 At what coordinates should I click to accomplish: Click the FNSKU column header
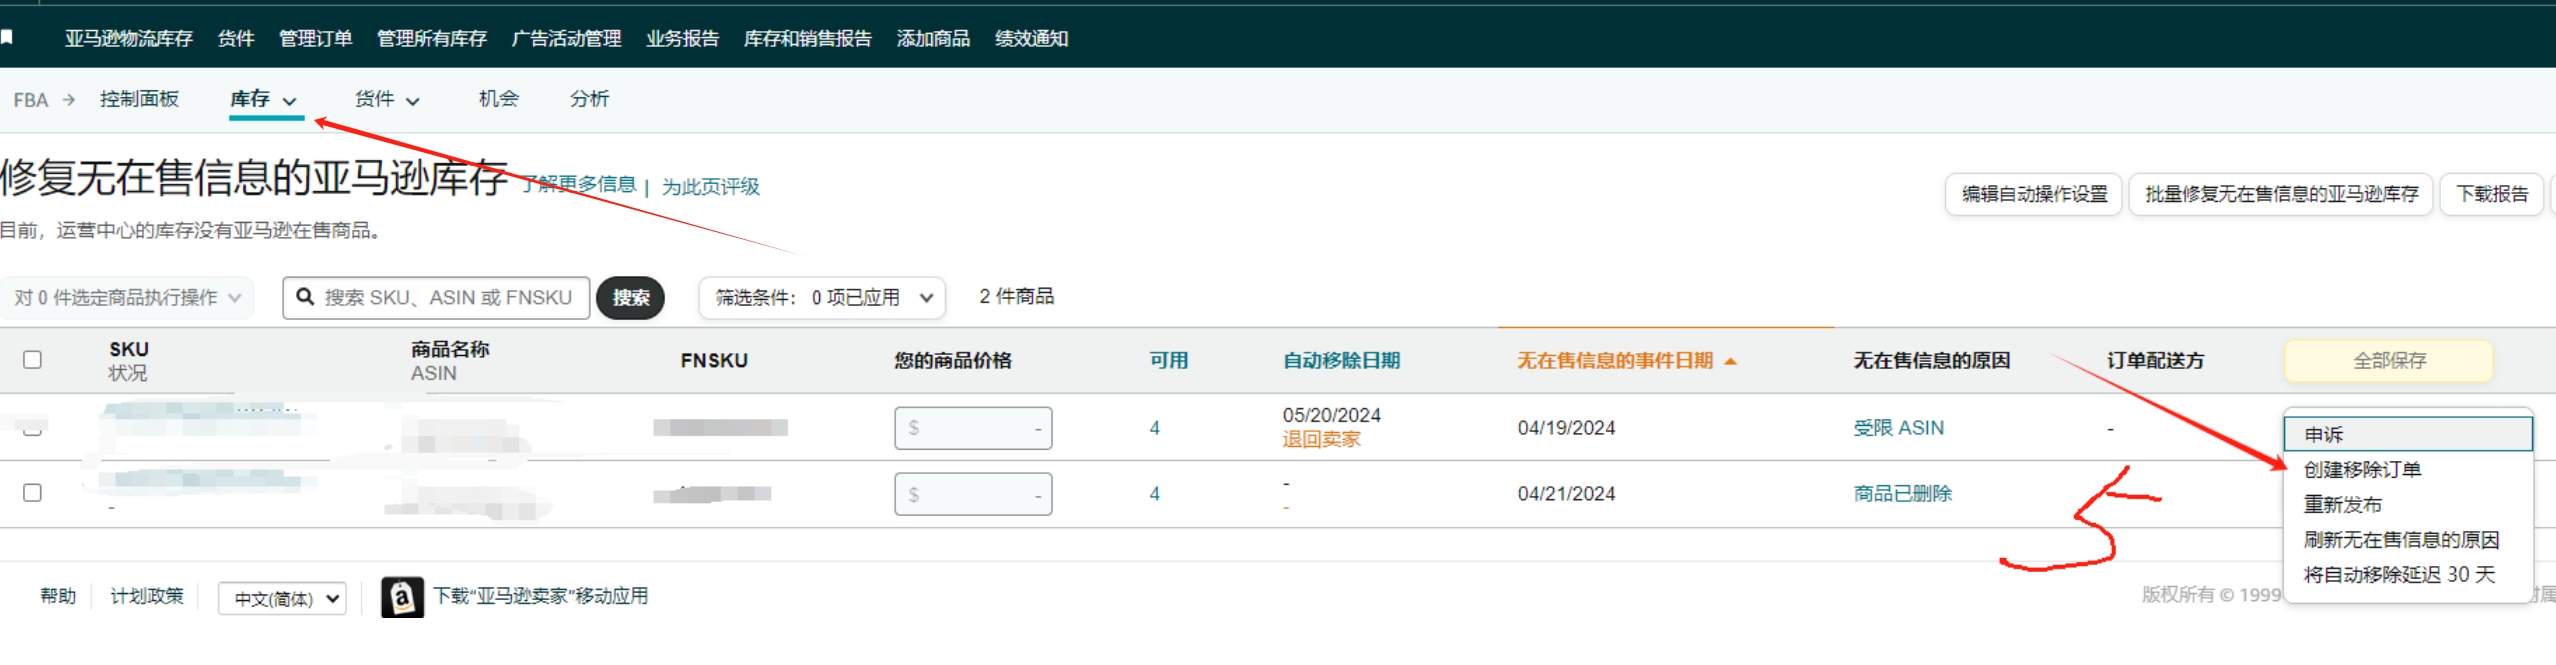pos(714,361)
